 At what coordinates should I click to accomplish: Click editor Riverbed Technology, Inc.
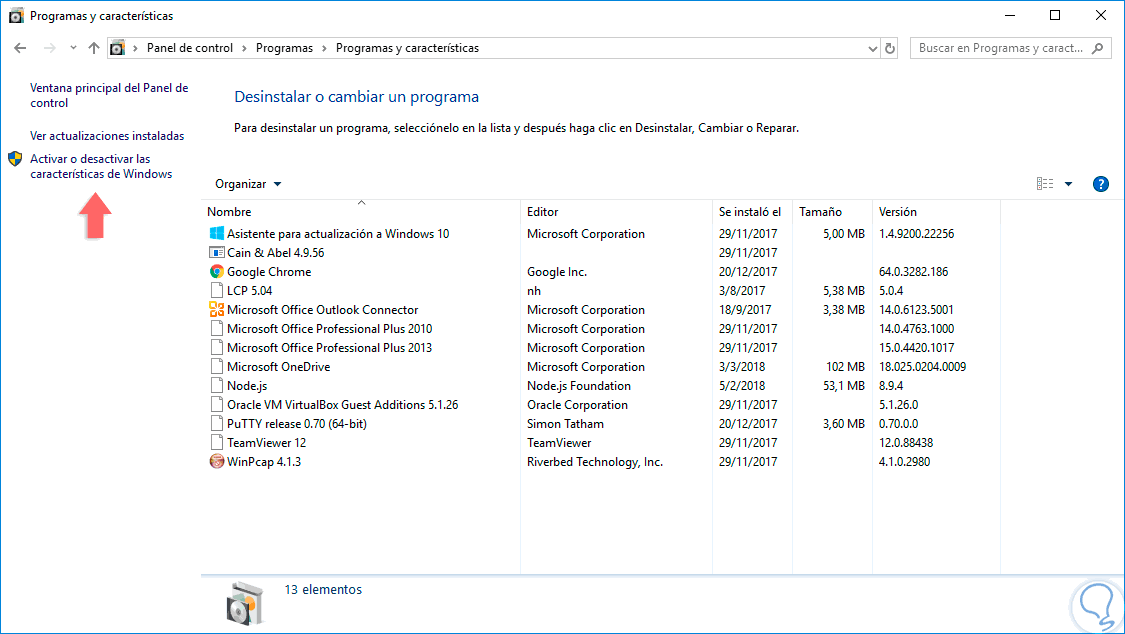[595, 462]
